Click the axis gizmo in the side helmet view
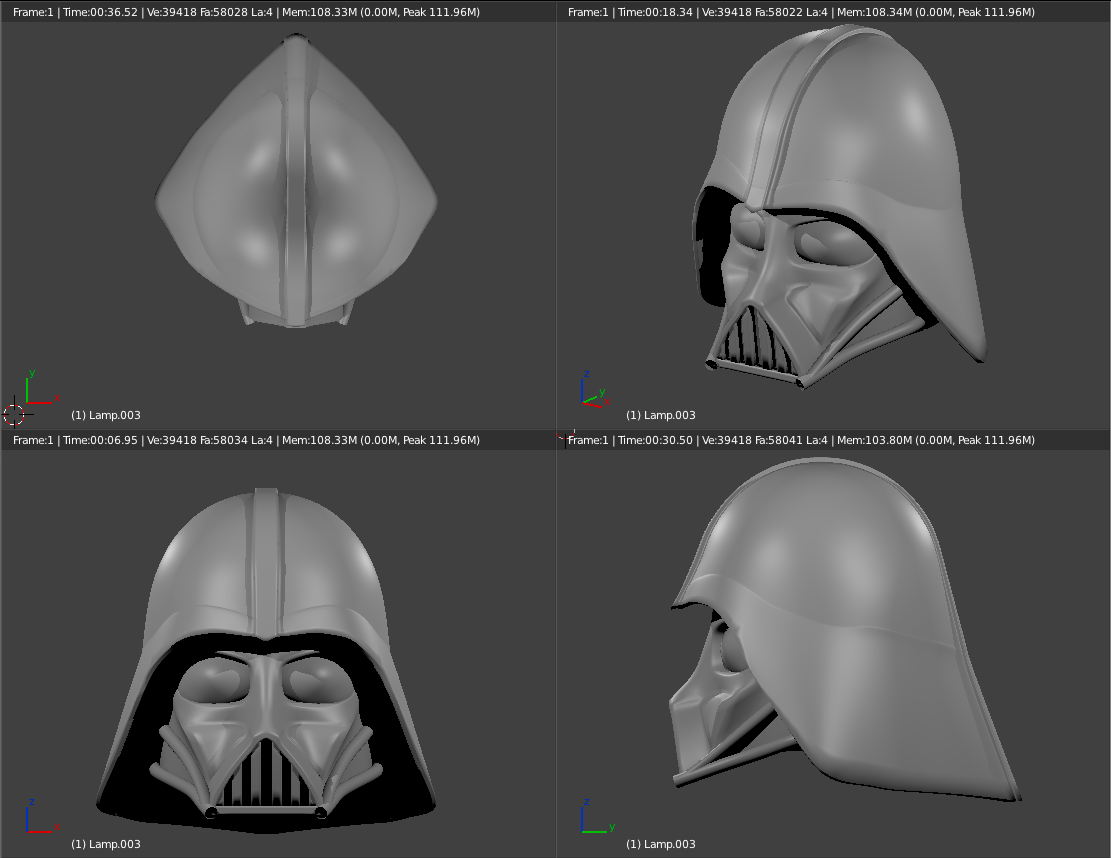Image resolution: width=1111 pixels, height=858 pixels. coord(597,816)
